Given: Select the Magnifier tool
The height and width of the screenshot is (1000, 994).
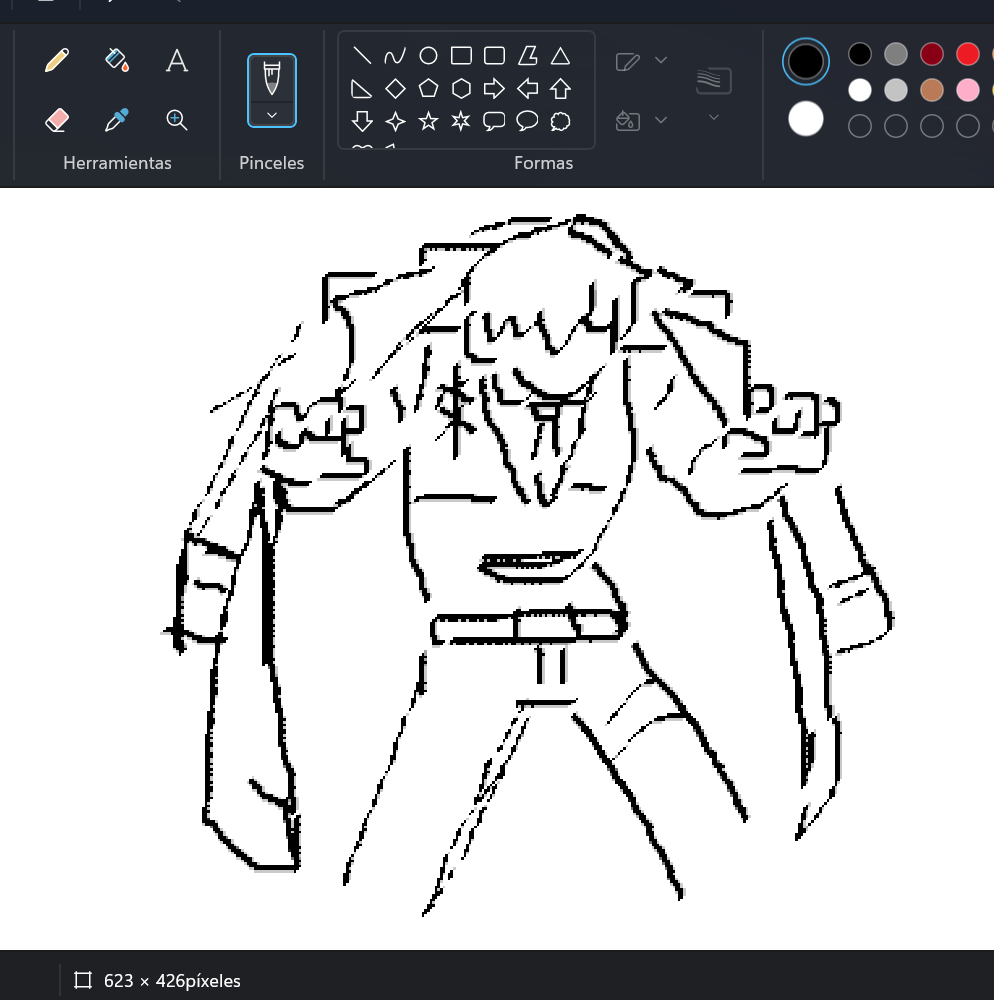Looking at the screenshot, I should tap(177, 120).
